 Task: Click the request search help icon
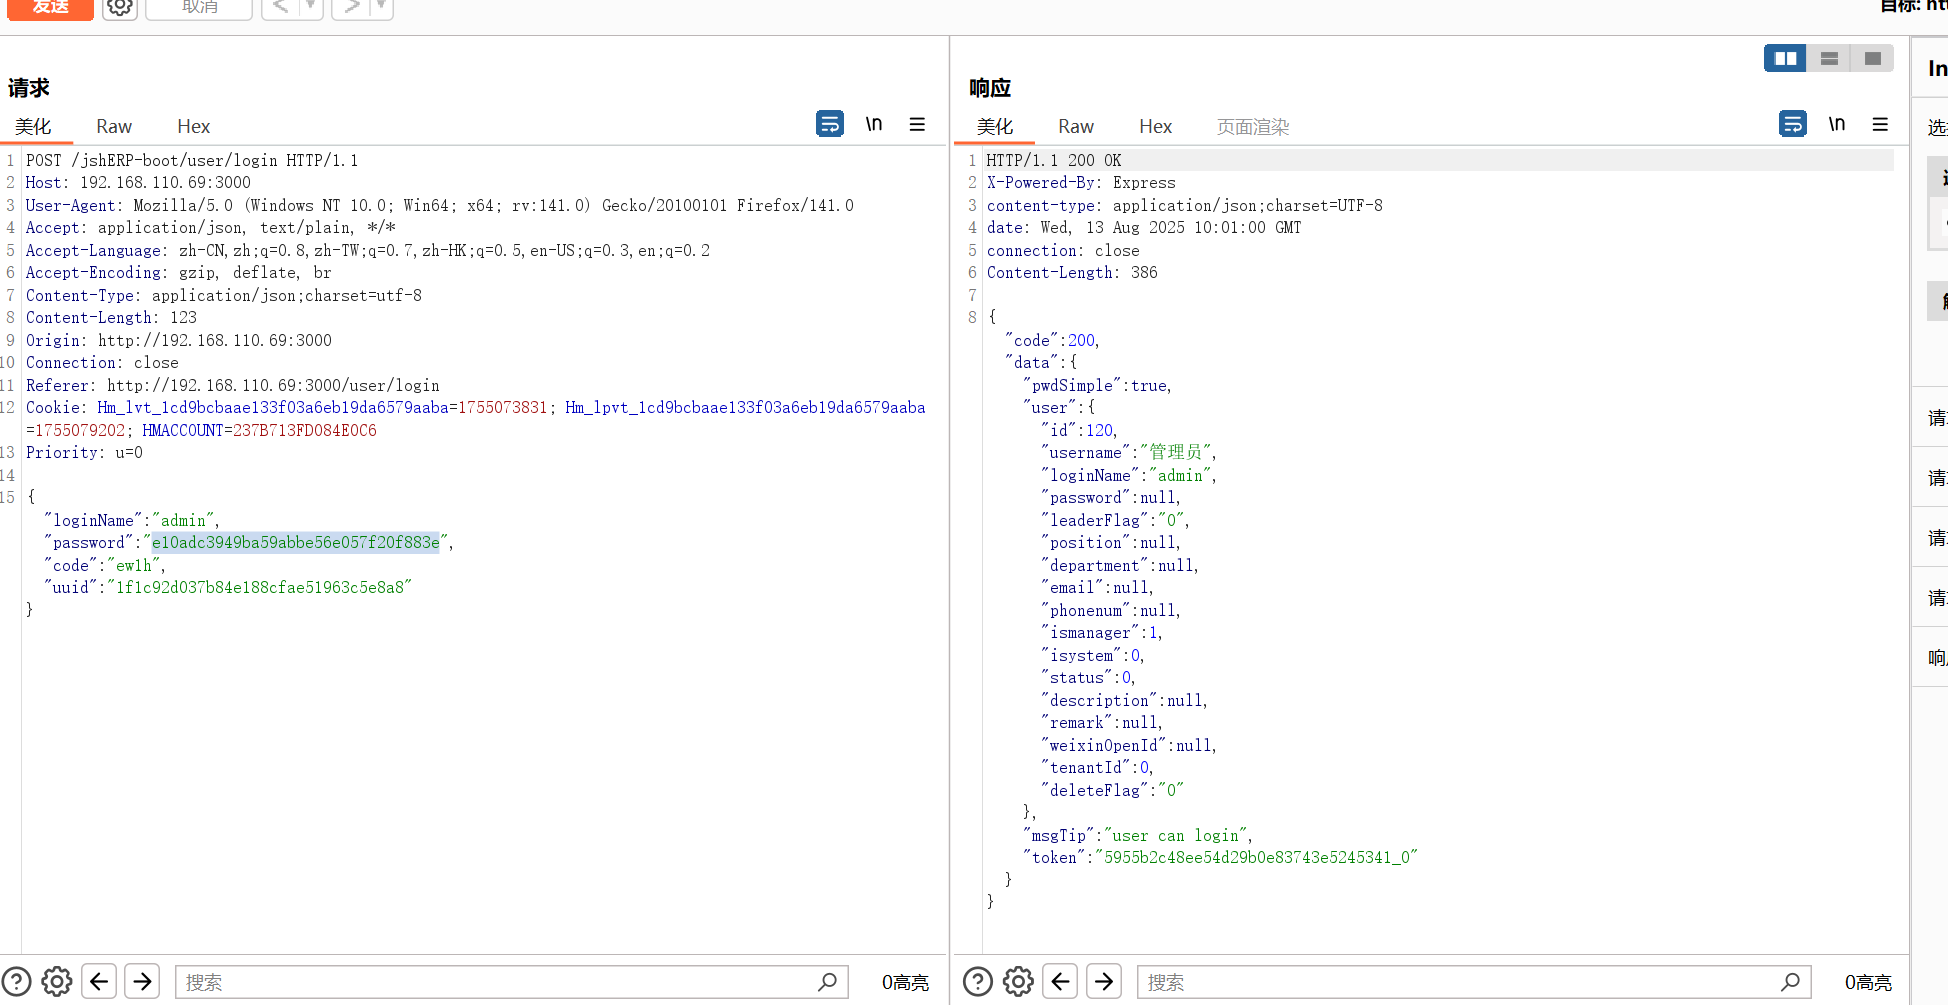(x=17, y=982)
